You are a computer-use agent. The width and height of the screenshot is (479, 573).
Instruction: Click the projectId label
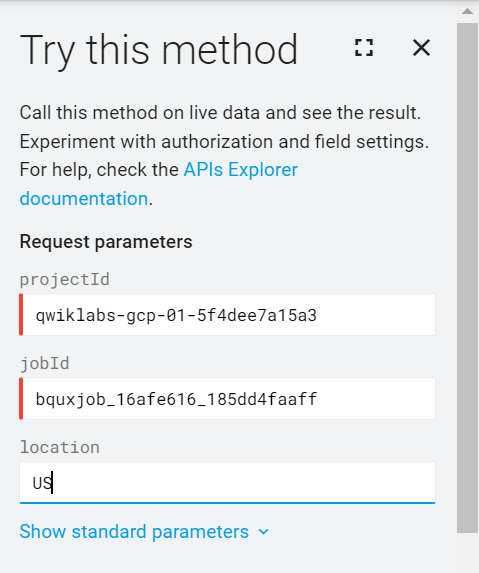tap(65, 280)
